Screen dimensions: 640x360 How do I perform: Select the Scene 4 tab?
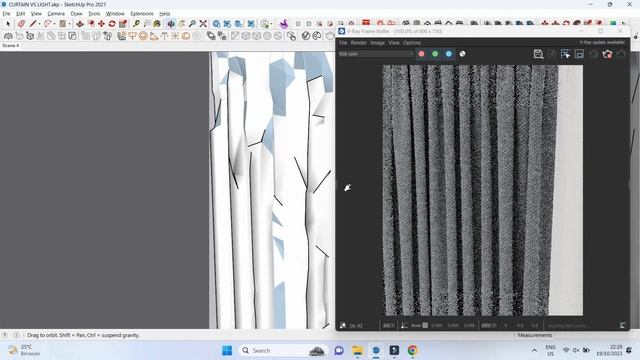10,45
